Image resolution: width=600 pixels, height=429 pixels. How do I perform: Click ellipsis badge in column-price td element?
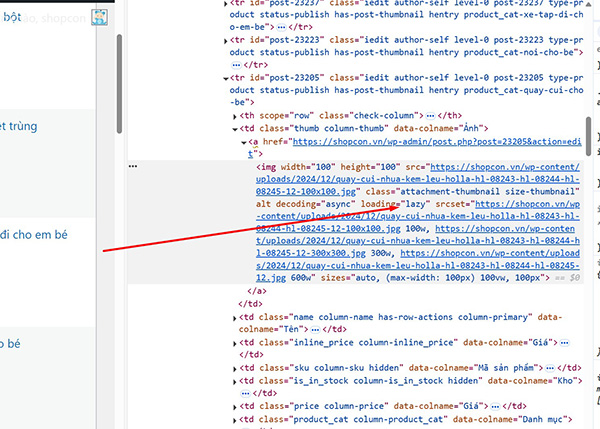coord(495,406)
